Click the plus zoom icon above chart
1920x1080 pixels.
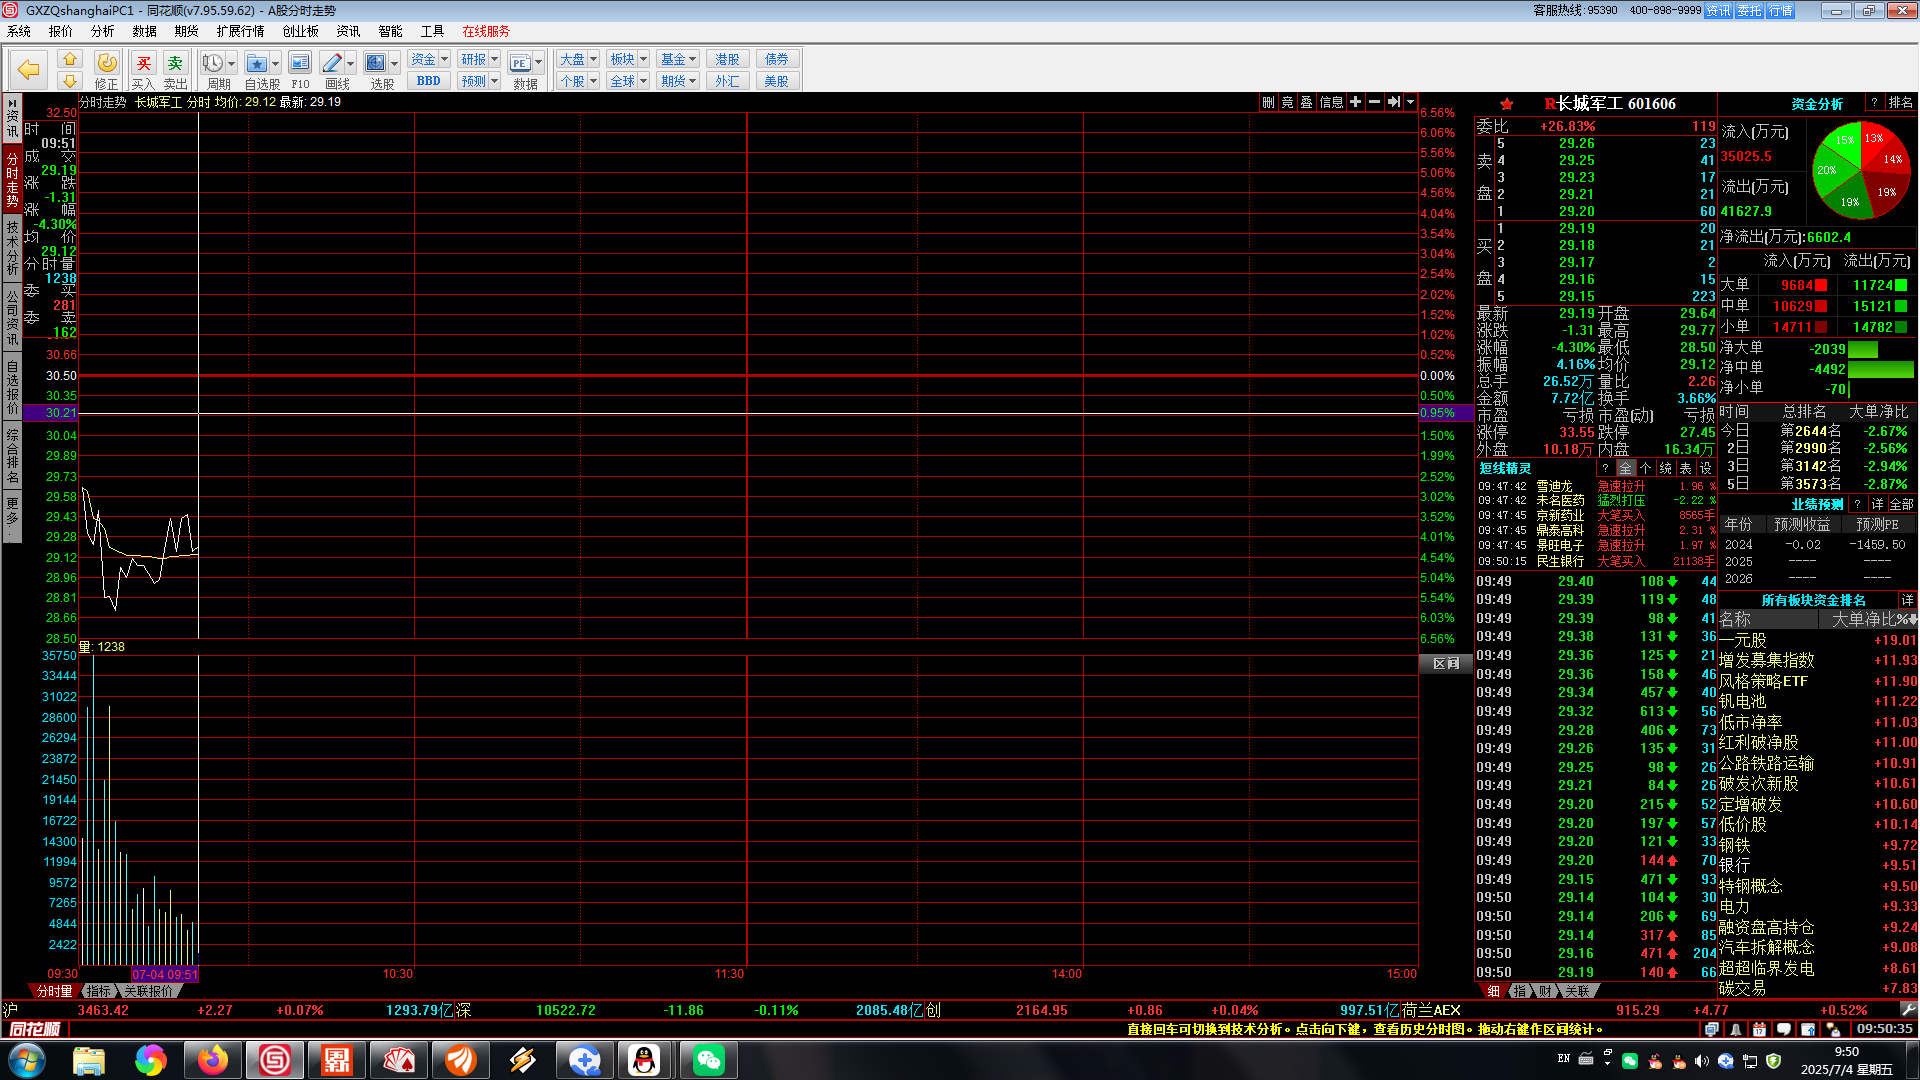pos(1355,102)
